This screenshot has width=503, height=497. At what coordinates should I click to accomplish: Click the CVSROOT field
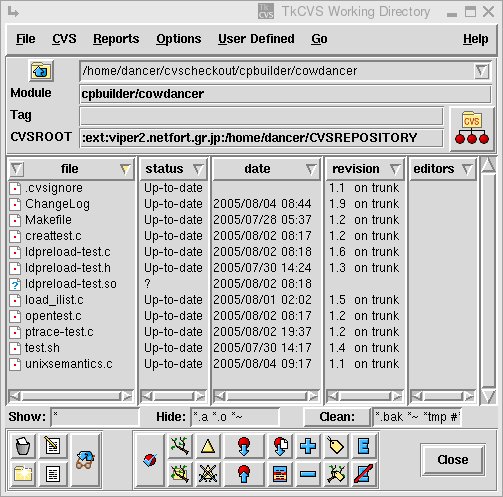point(261,138)
